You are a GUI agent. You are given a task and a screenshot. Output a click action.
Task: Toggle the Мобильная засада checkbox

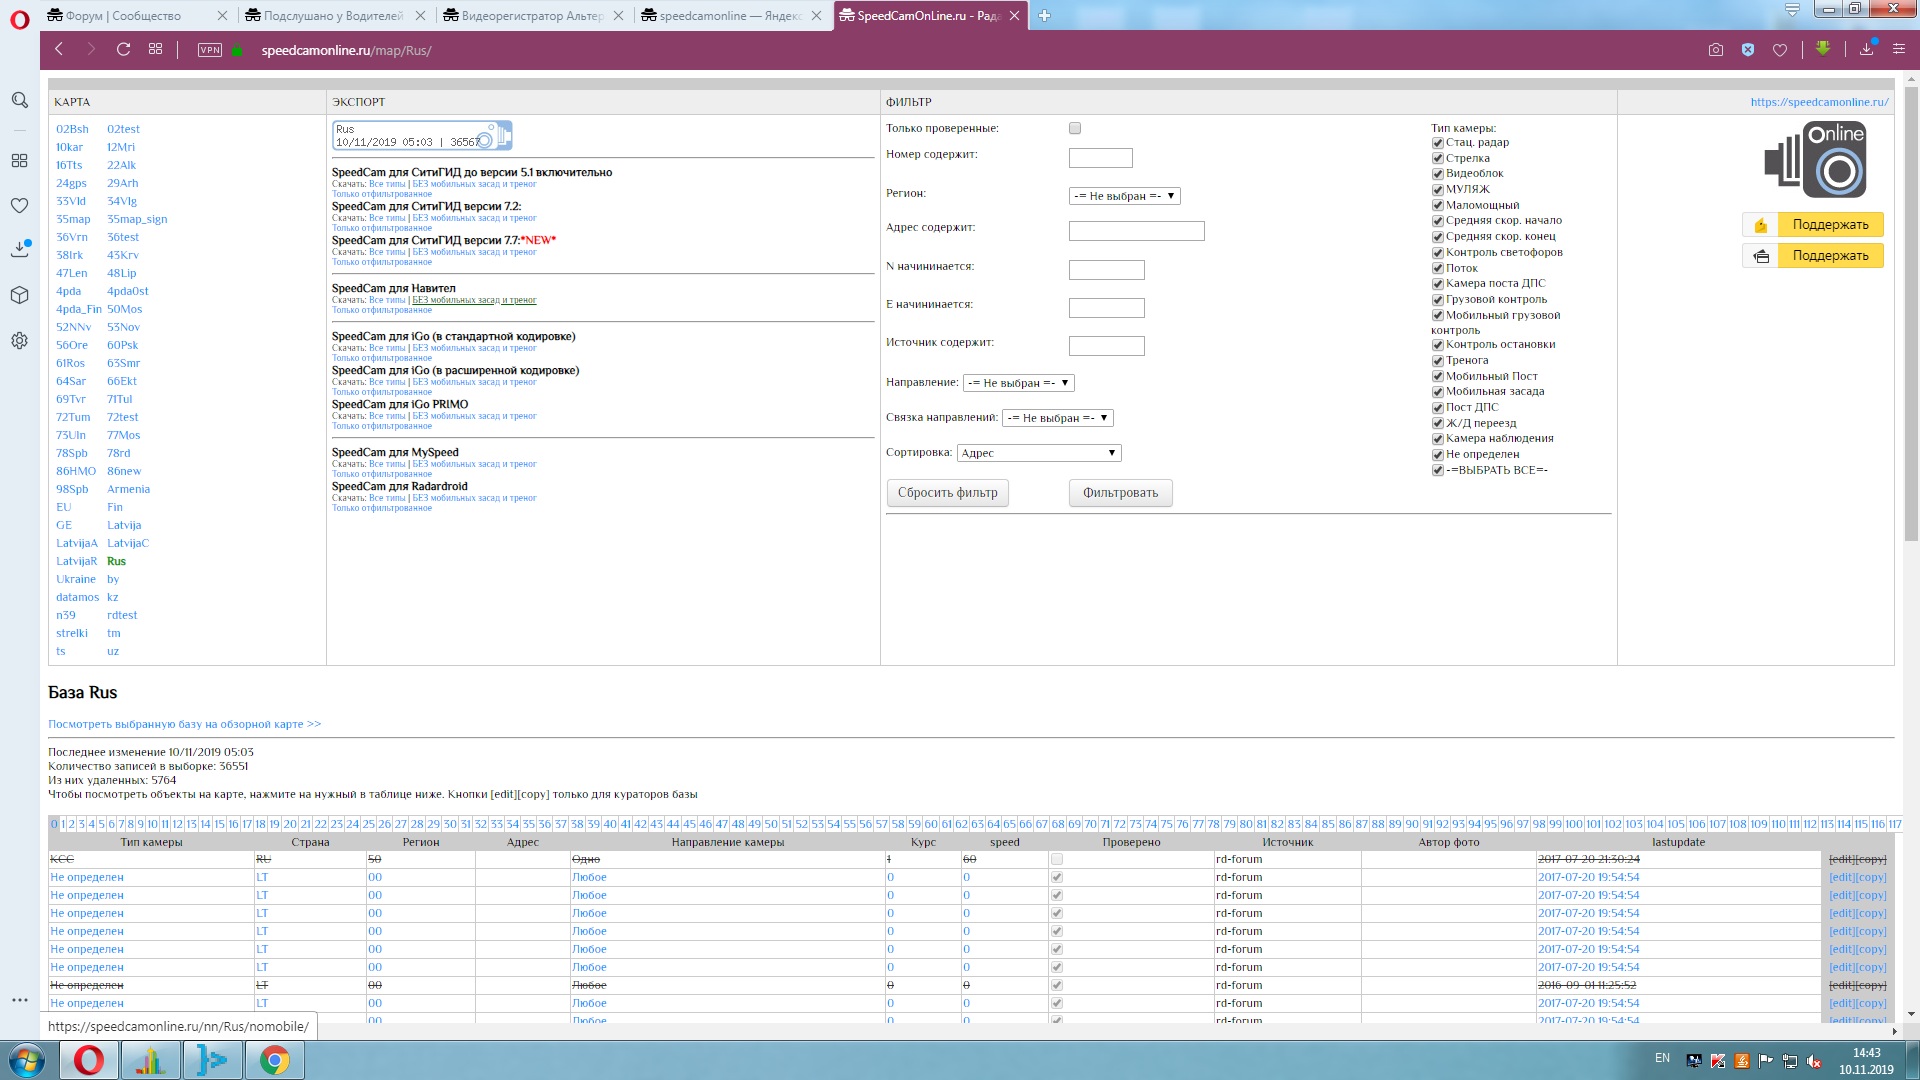pos(1438,392)
